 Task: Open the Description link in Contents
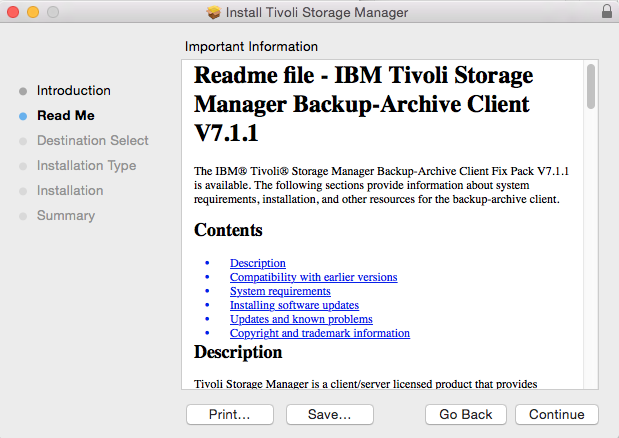point(258,263)
